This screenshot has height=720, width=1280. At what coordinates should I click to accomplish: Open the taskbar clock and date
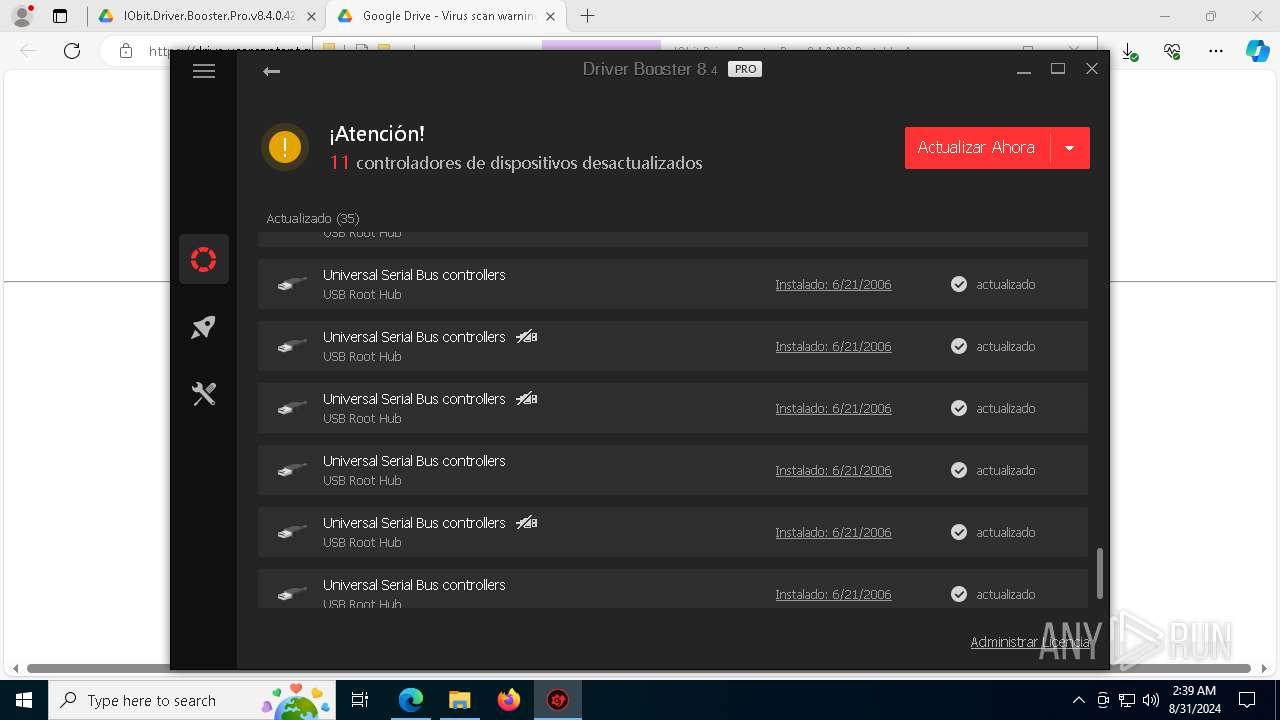click(x=1194, y=700)
